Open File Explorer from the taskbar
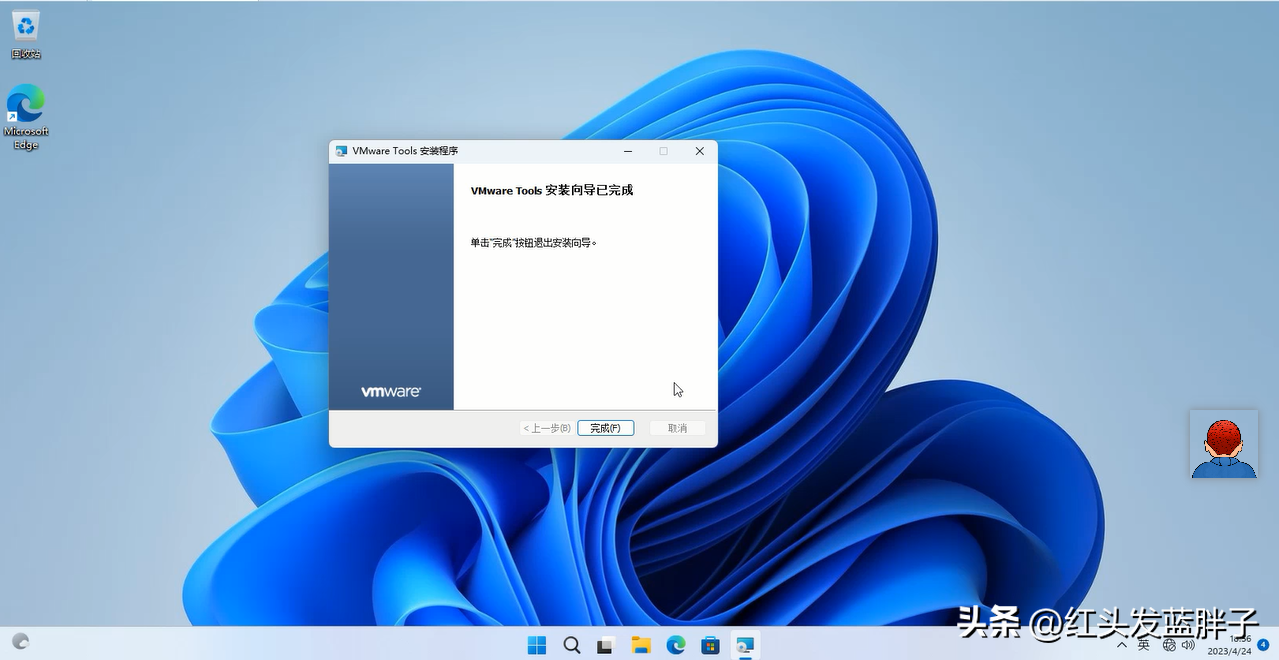This screenshot has height=660, width=1279. point(641,645)
